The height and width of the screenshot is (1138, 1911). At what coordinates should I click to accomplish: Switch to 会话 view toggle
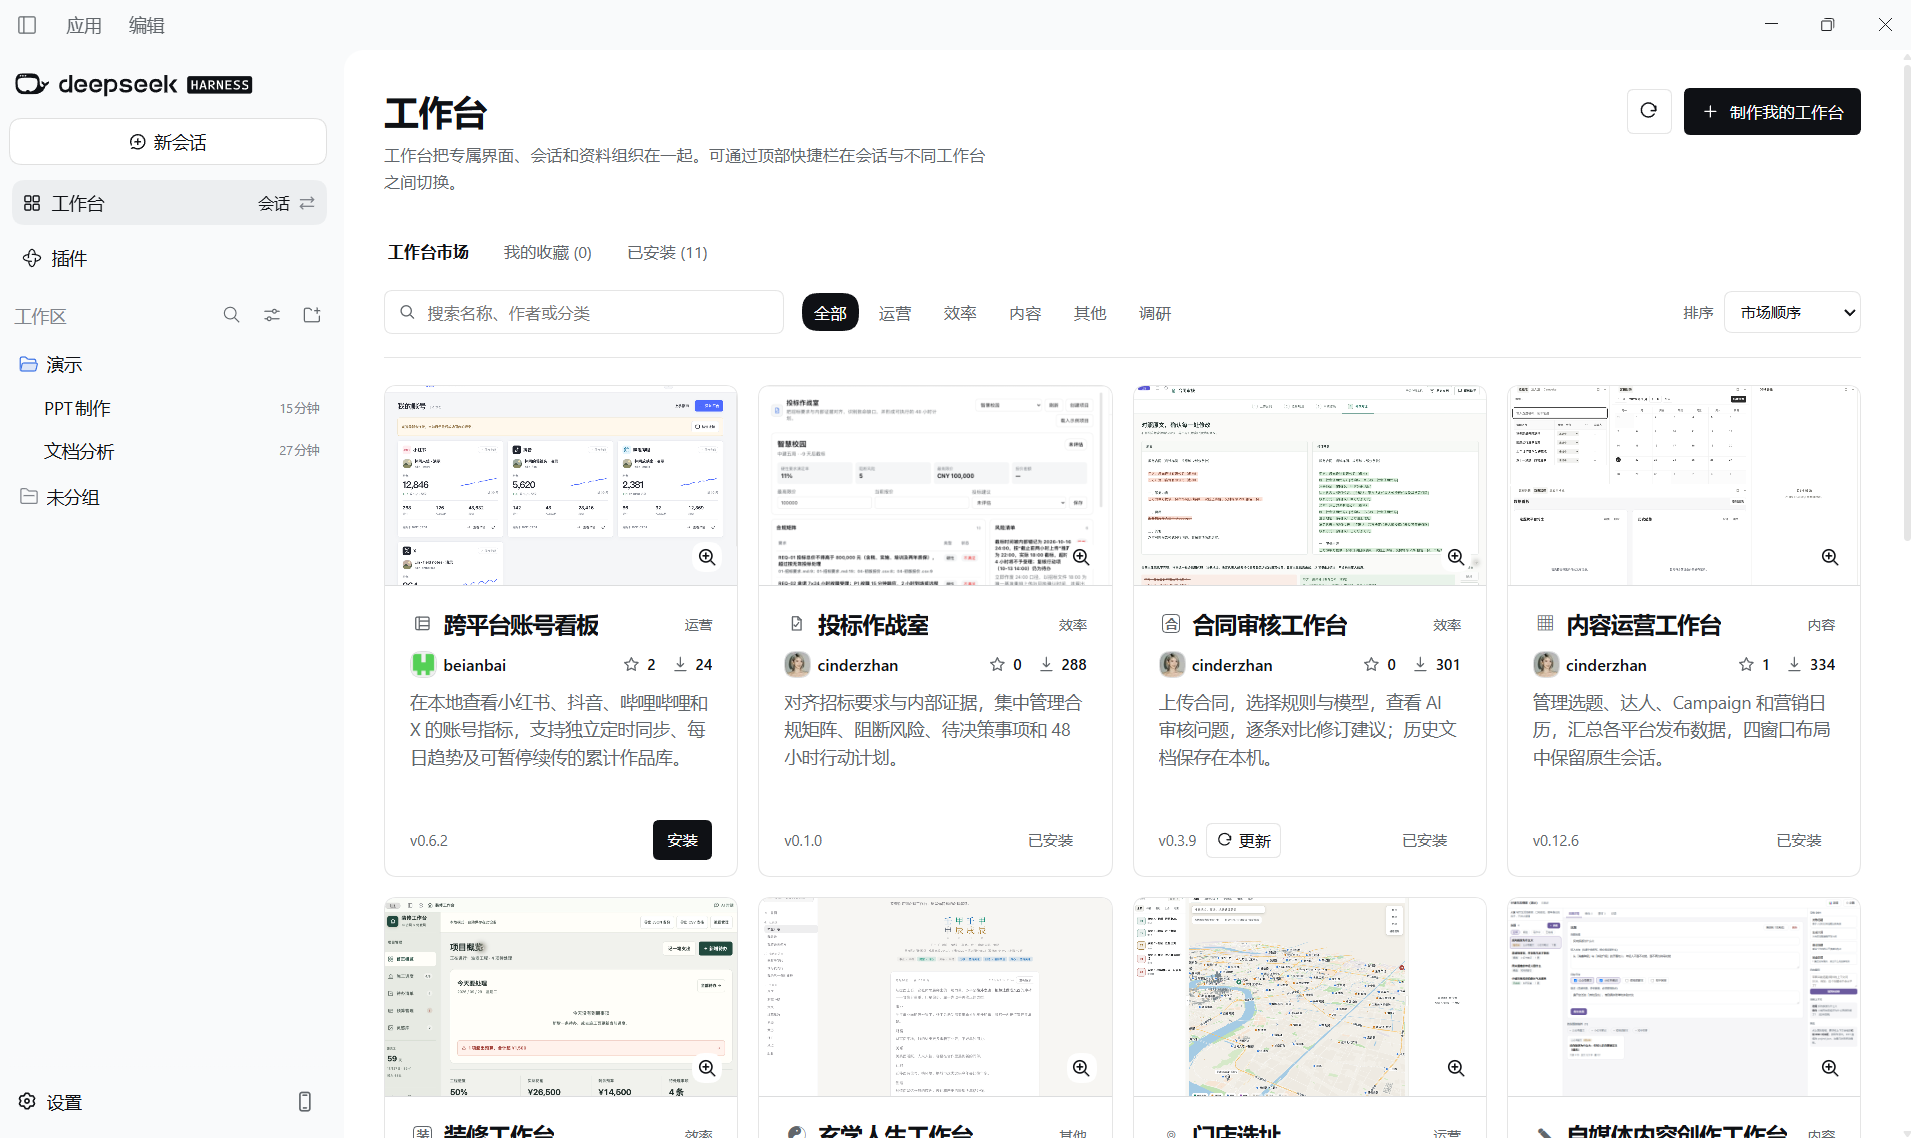[x=287, y=203]
